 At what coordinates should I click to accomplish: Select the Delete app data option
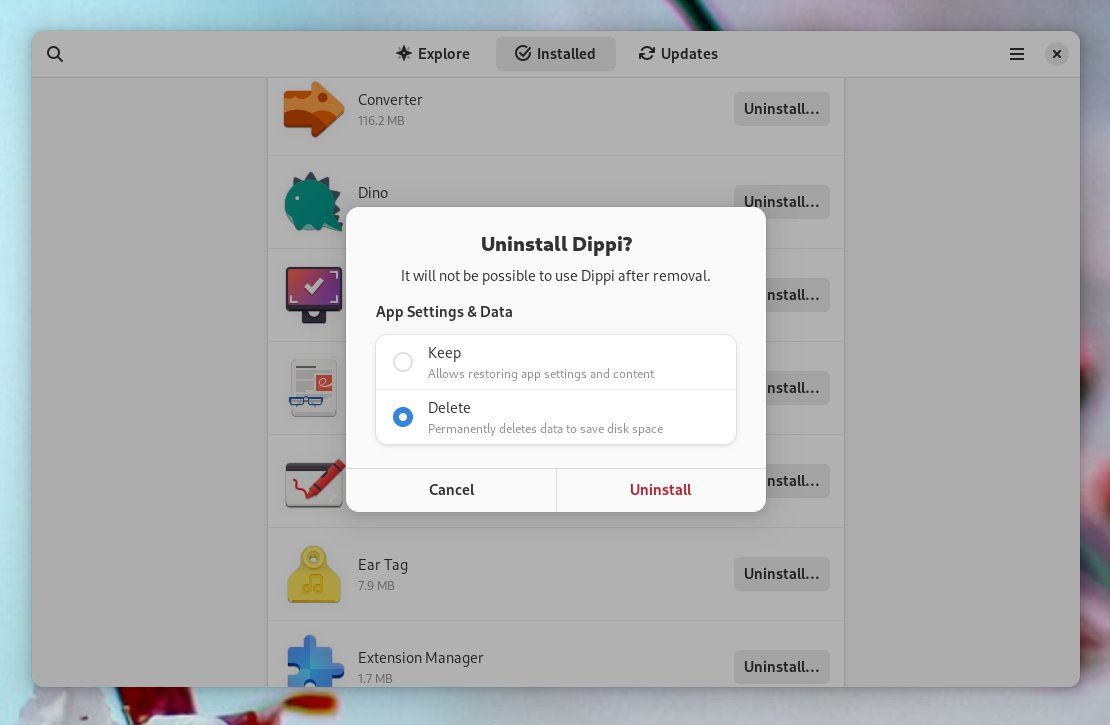(403, 417)
